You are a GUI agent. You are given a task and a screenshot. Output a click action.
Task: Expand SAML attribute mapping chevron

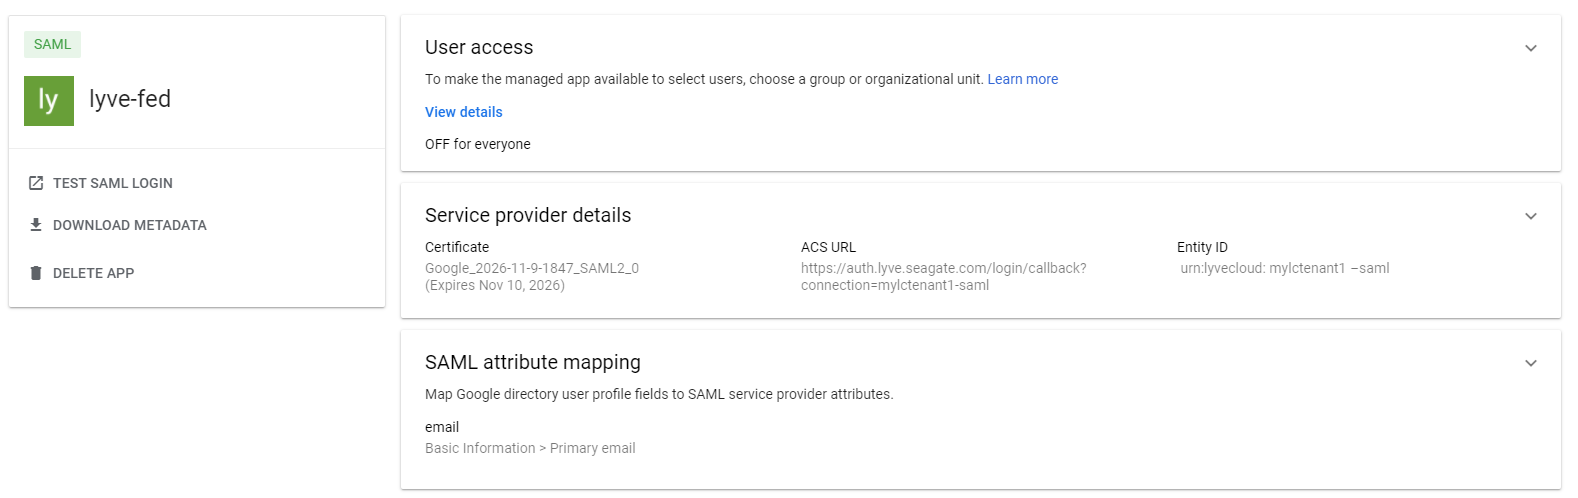tap(1530, 363)
